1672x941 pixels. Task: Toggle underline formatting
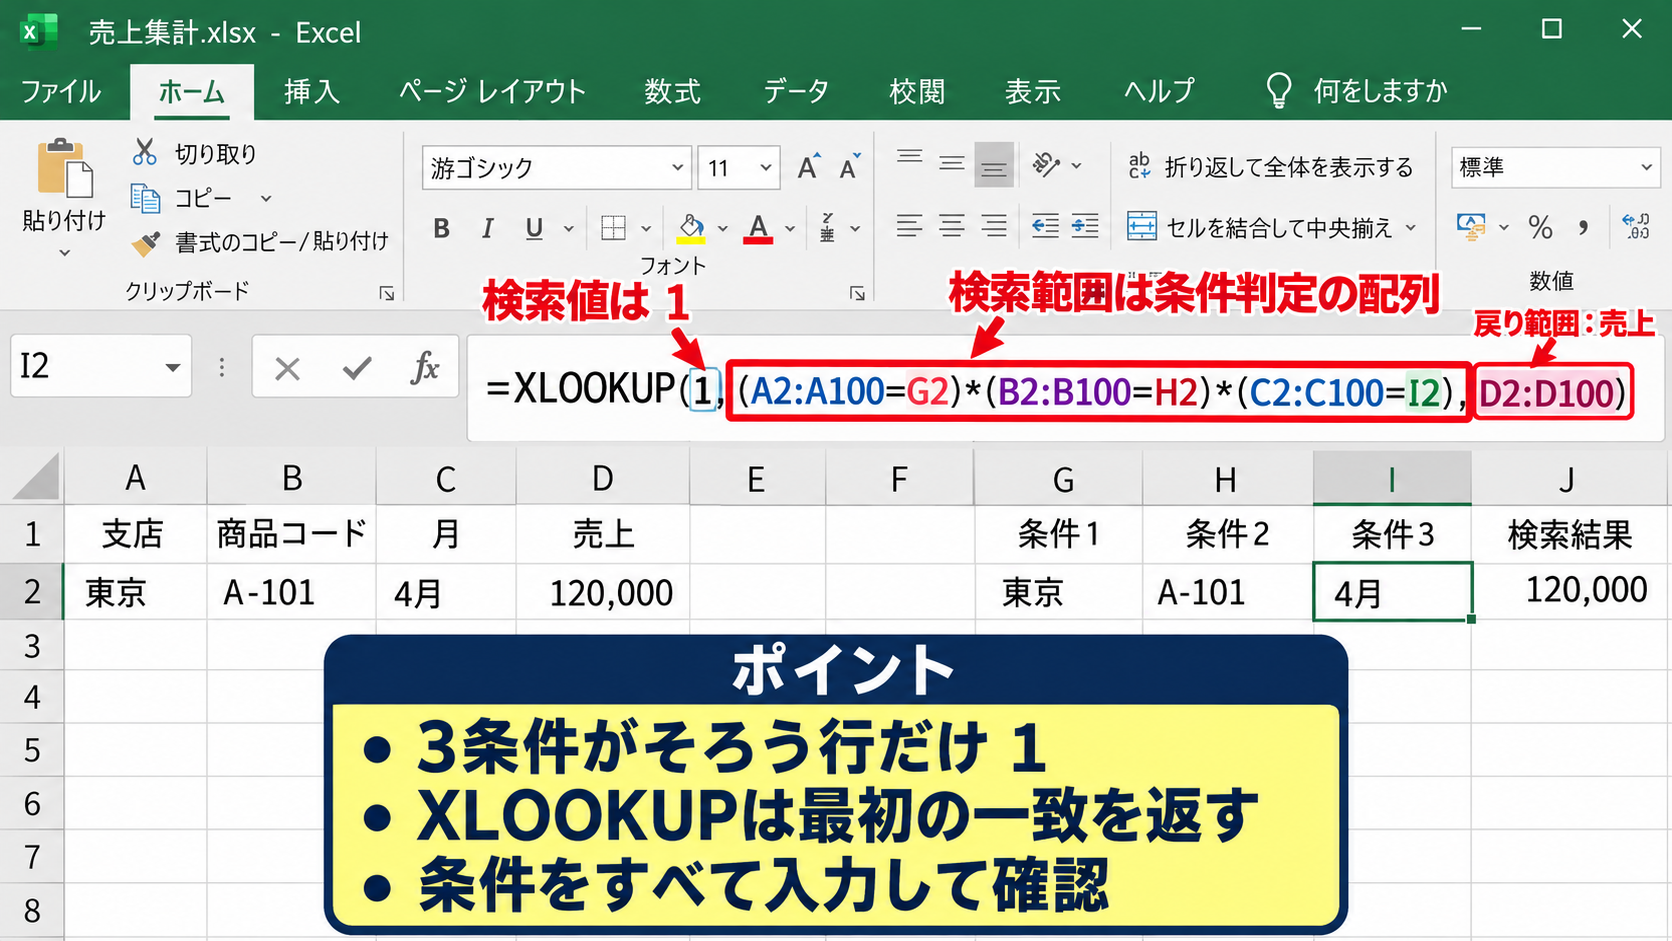click(534, 229)
